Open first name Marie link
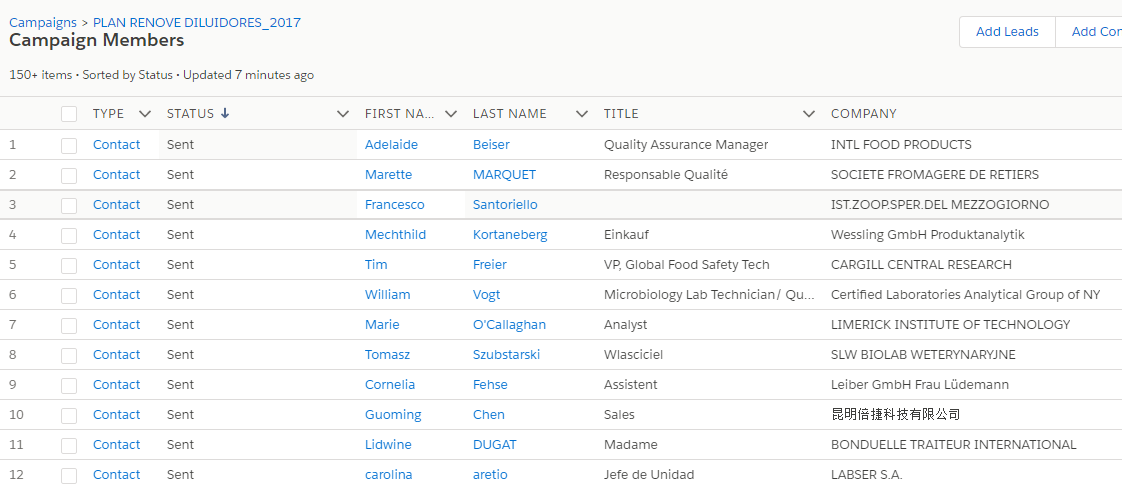This screenshot has width=1122, height=489. pyautogui.click(x=382, y=325)
